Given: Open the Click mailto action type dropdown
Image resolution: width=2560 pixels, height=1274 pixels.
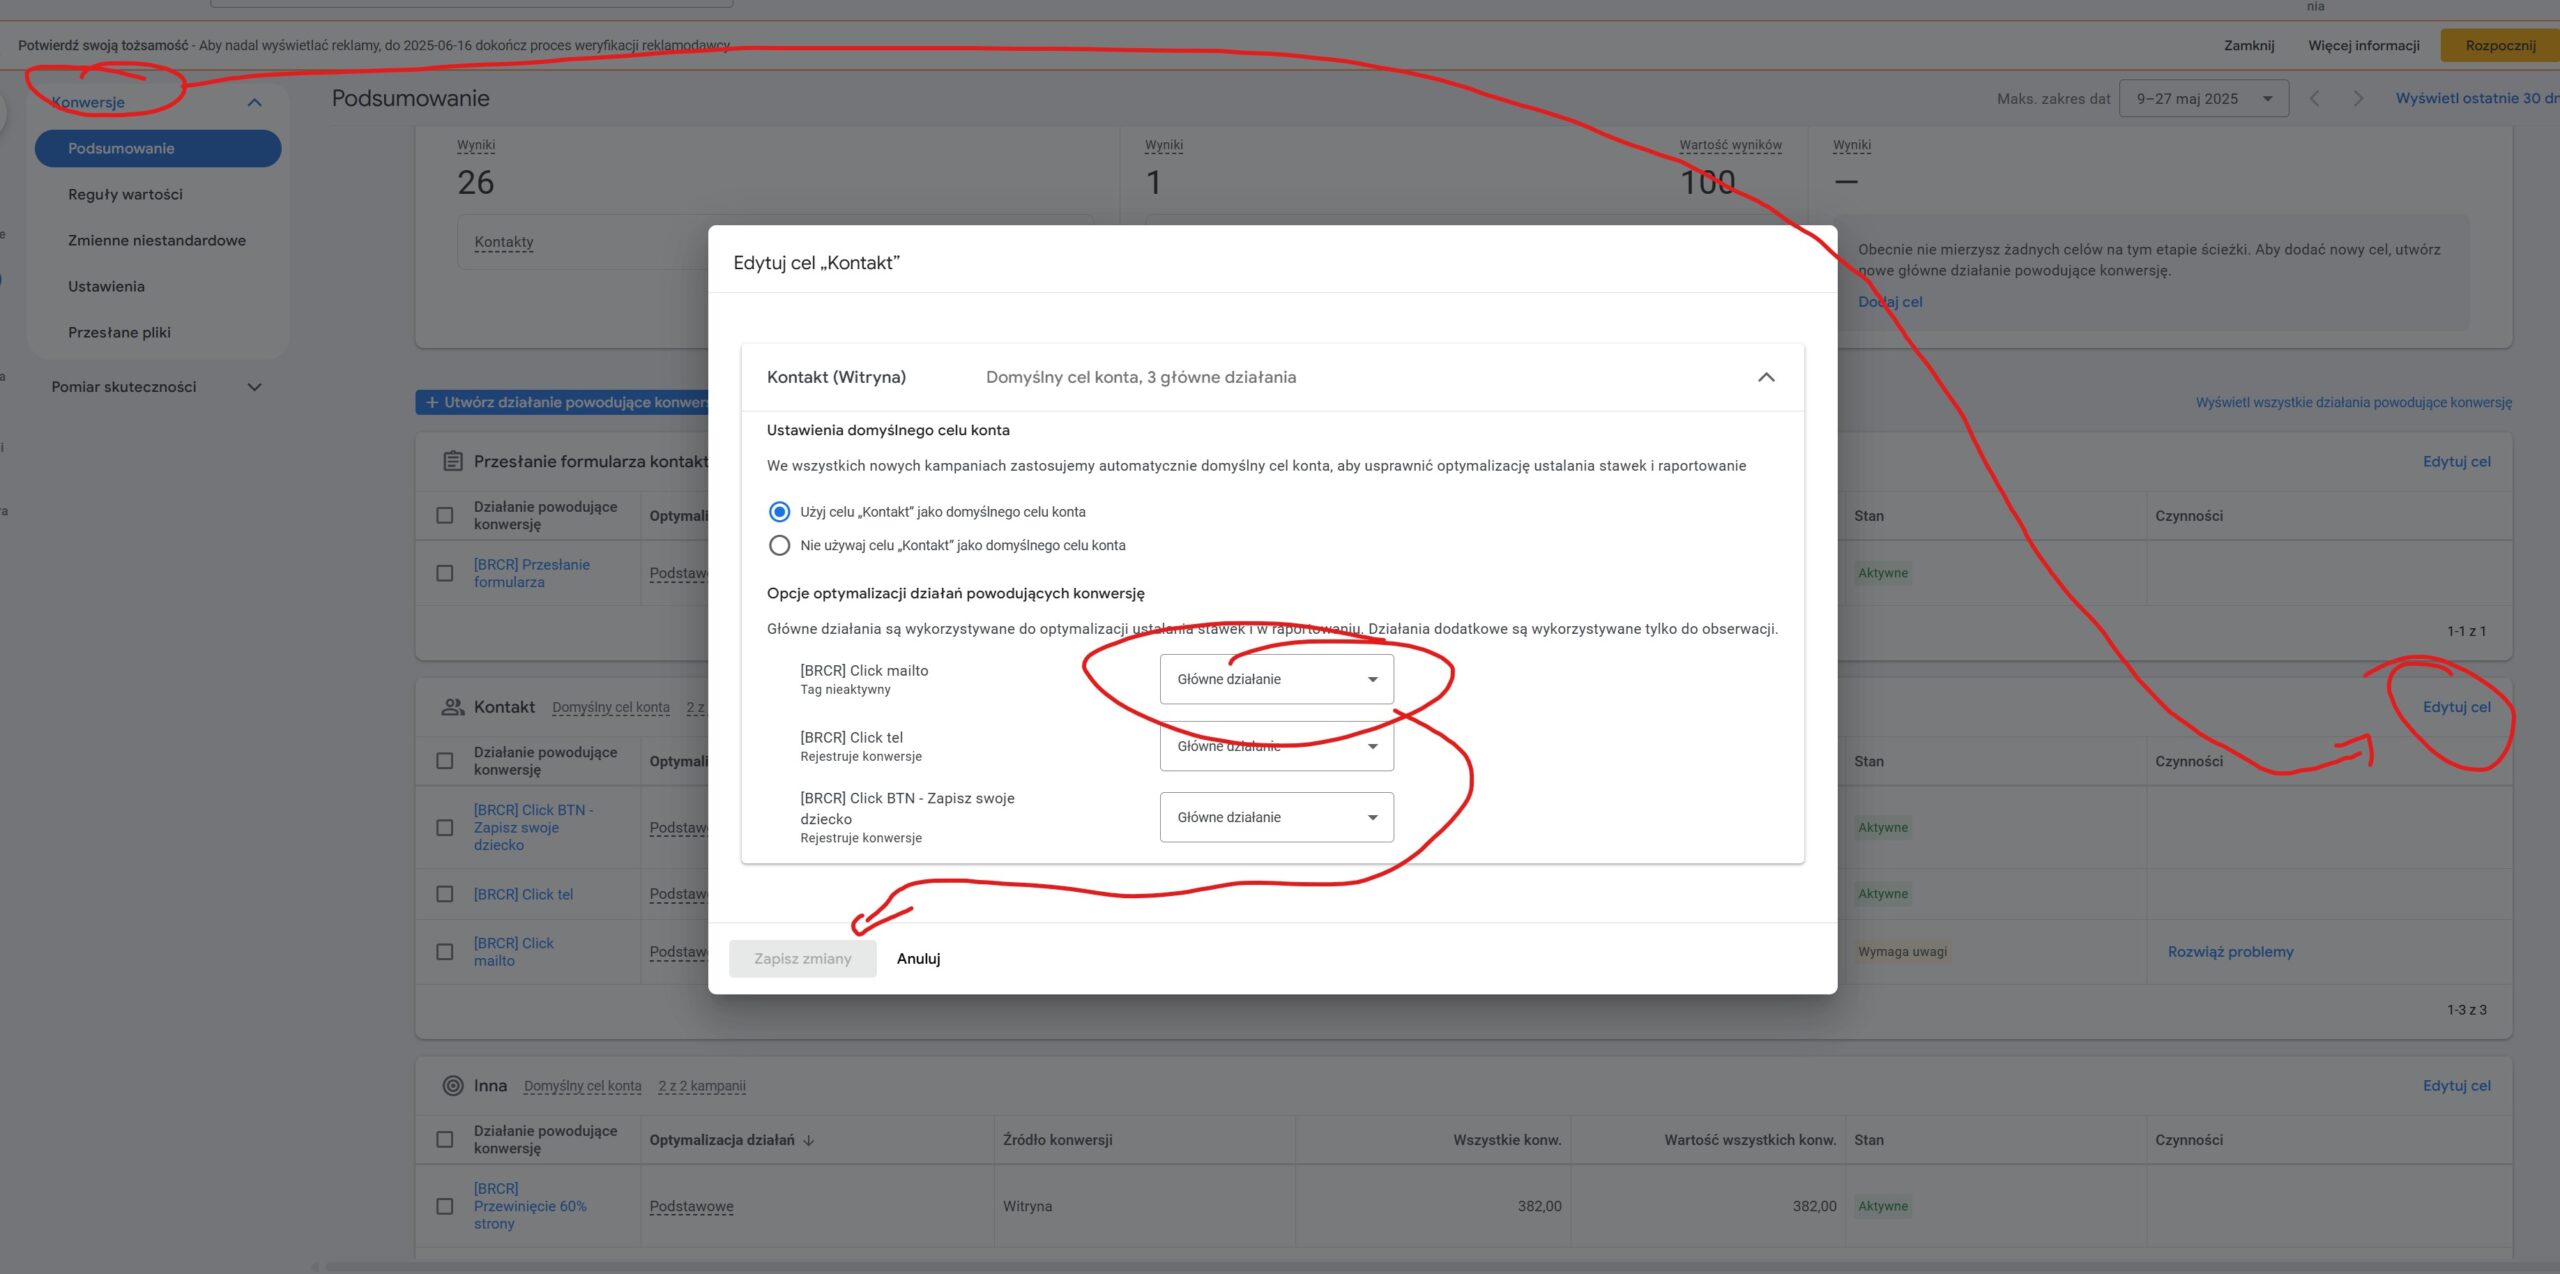Looking at the screenshot, I should 1276,679.
